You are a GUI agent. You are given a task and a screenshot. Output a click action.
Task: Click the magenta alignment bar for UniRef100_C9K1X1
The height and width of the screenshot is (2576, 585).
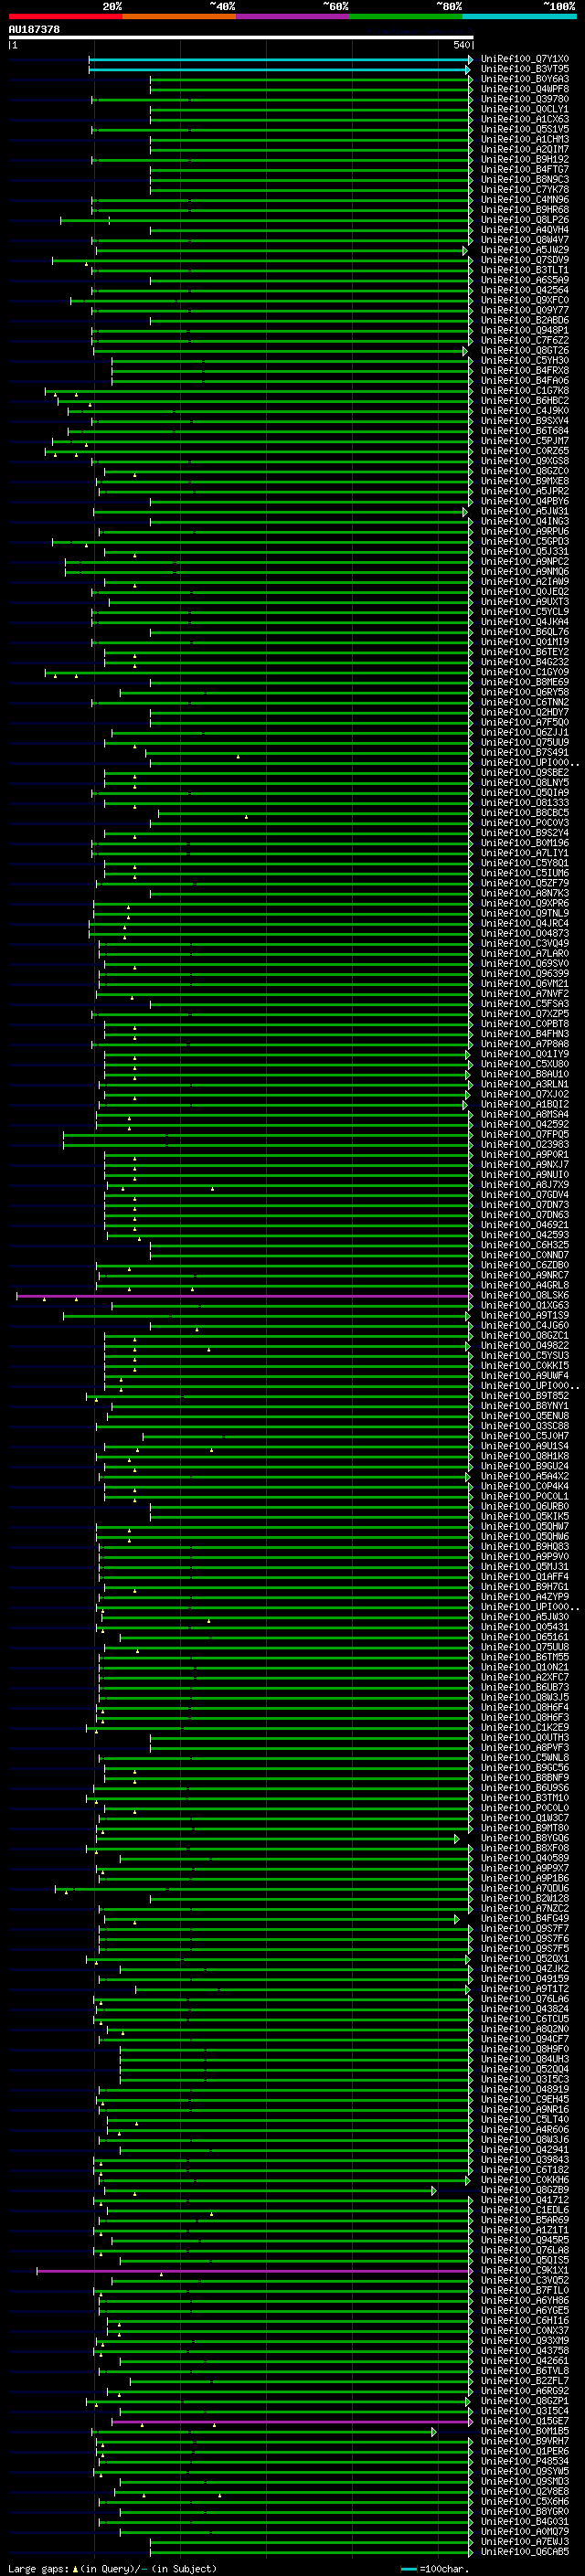[254, 2271]
